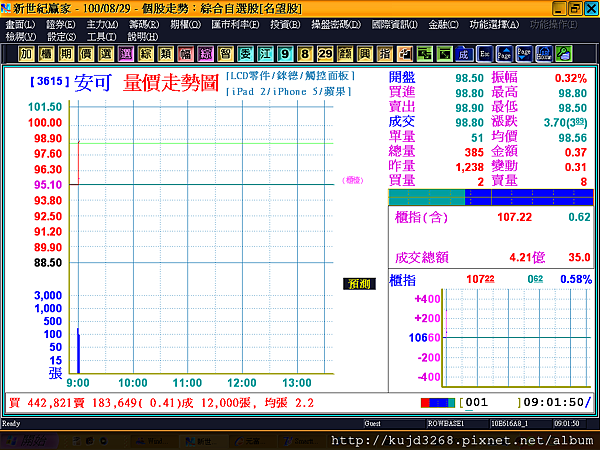Click the 價 toolbar button
The height and width of the screenshot is (450, 600).
[86, 54]
